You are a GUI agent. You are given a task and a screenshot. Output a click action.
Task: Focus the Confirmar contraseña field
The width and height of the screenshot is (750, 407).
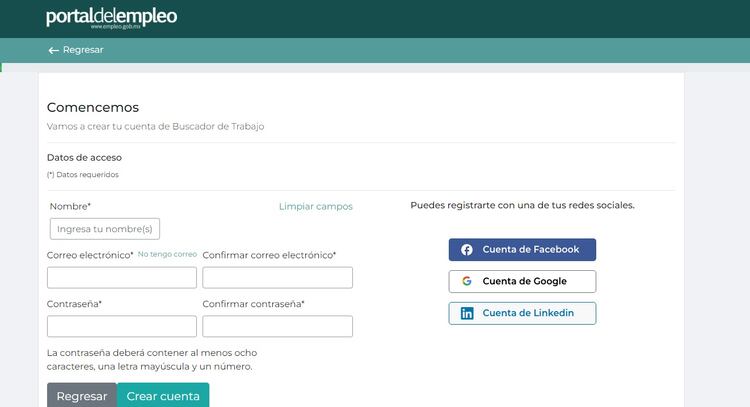(x=277, y=327)
